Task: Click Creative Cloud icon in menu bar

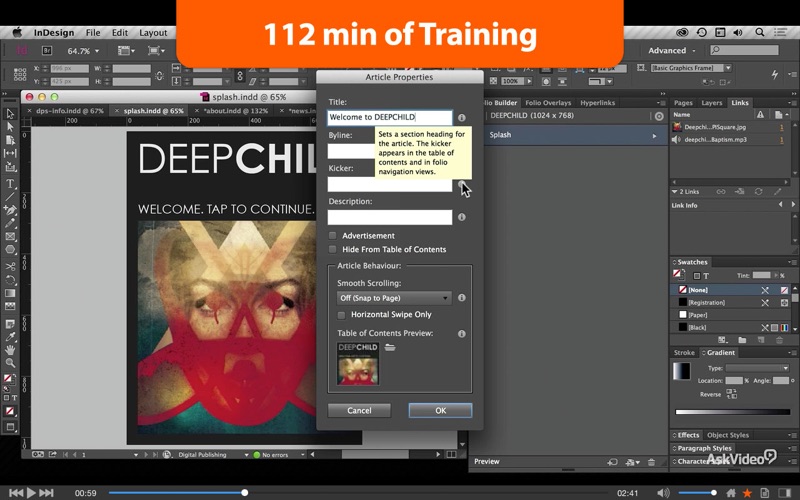Action: (x=682, y=32)
